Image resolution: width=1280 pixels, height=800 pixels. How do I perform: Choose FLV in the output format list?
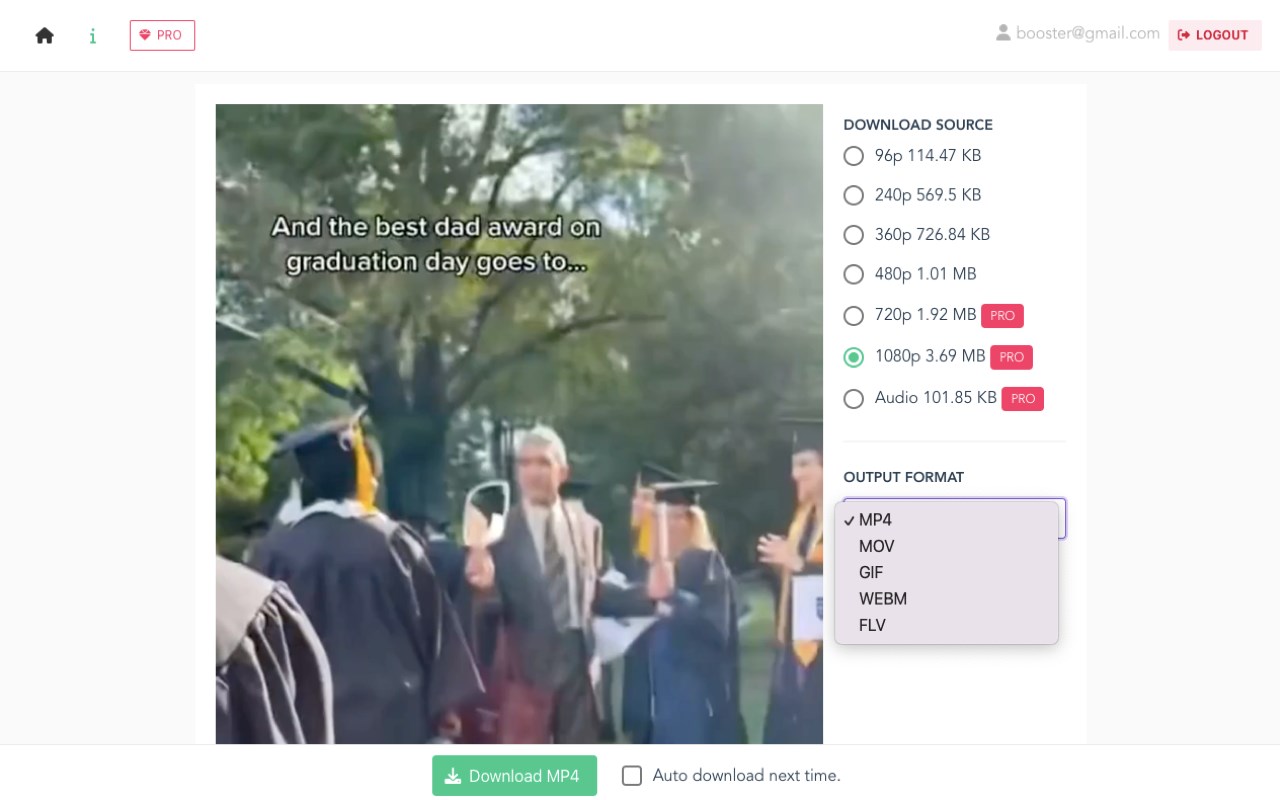[946, 625]
